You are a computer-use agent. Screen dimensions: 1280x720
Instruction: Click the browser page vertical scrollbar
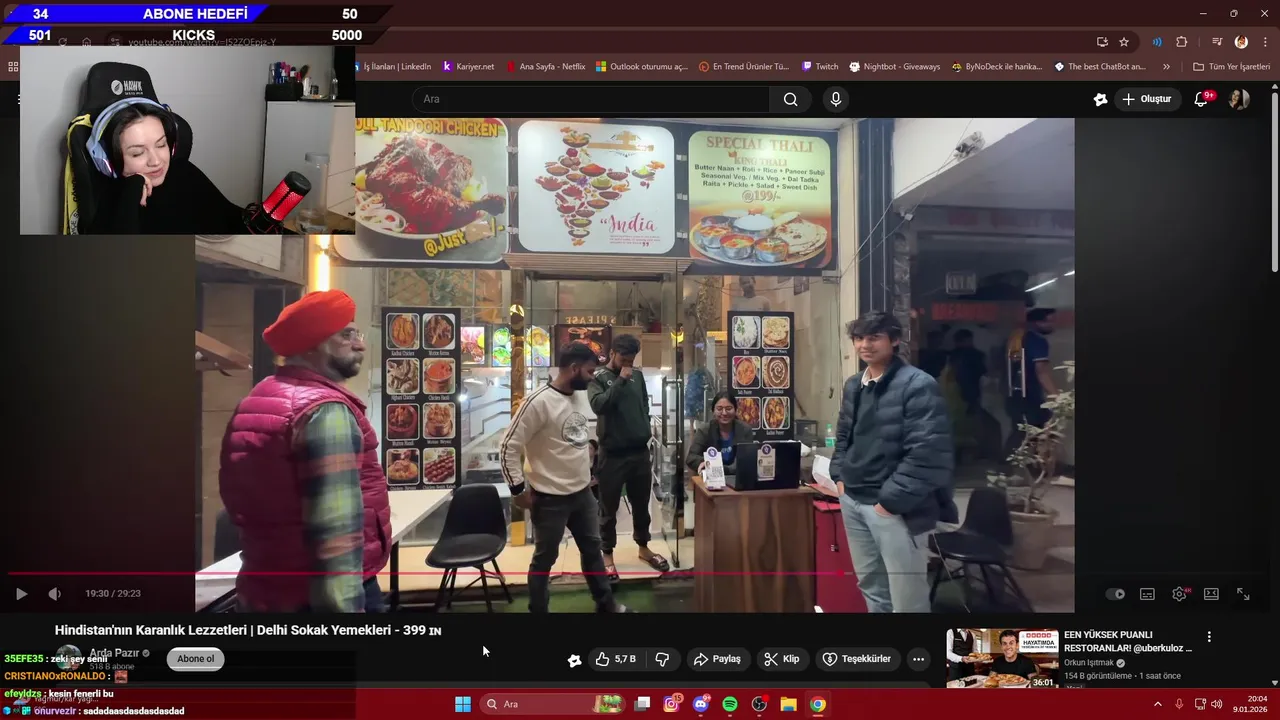click(x=1275, y=180)
